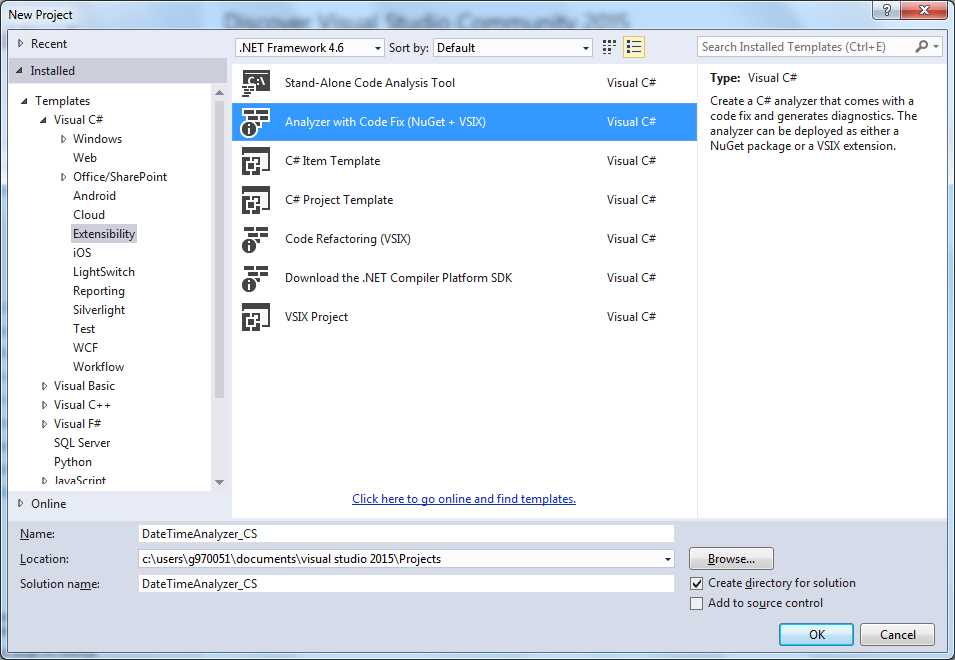Click the Browse button
The height and width of the screenshot is (660, 955).
[731, 558]
